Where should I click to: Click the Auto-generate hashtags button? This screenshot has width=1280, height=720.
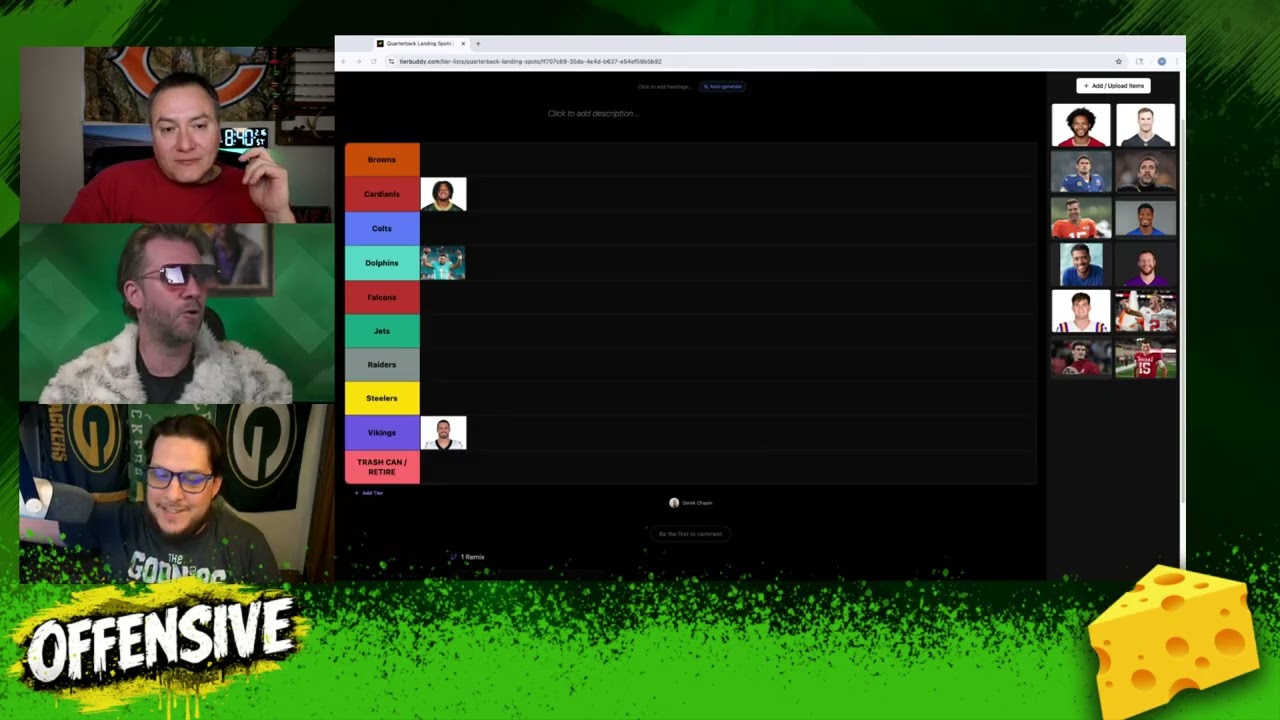coord(723,86)
